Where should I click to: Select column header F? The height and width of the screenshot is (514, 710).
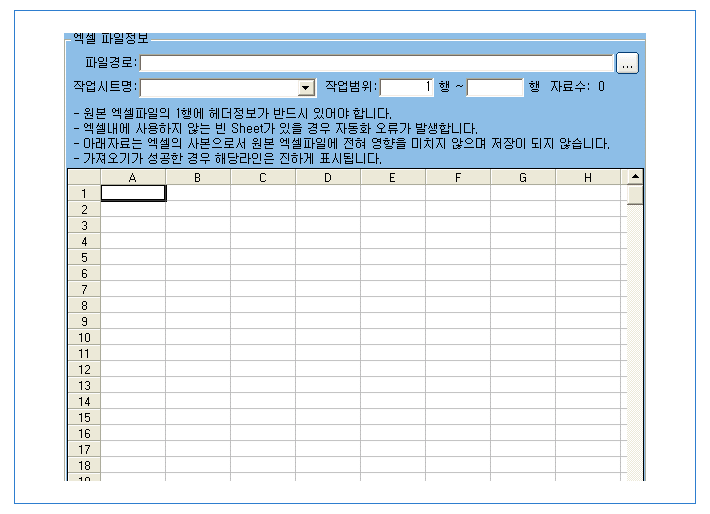tap(458, 178)
